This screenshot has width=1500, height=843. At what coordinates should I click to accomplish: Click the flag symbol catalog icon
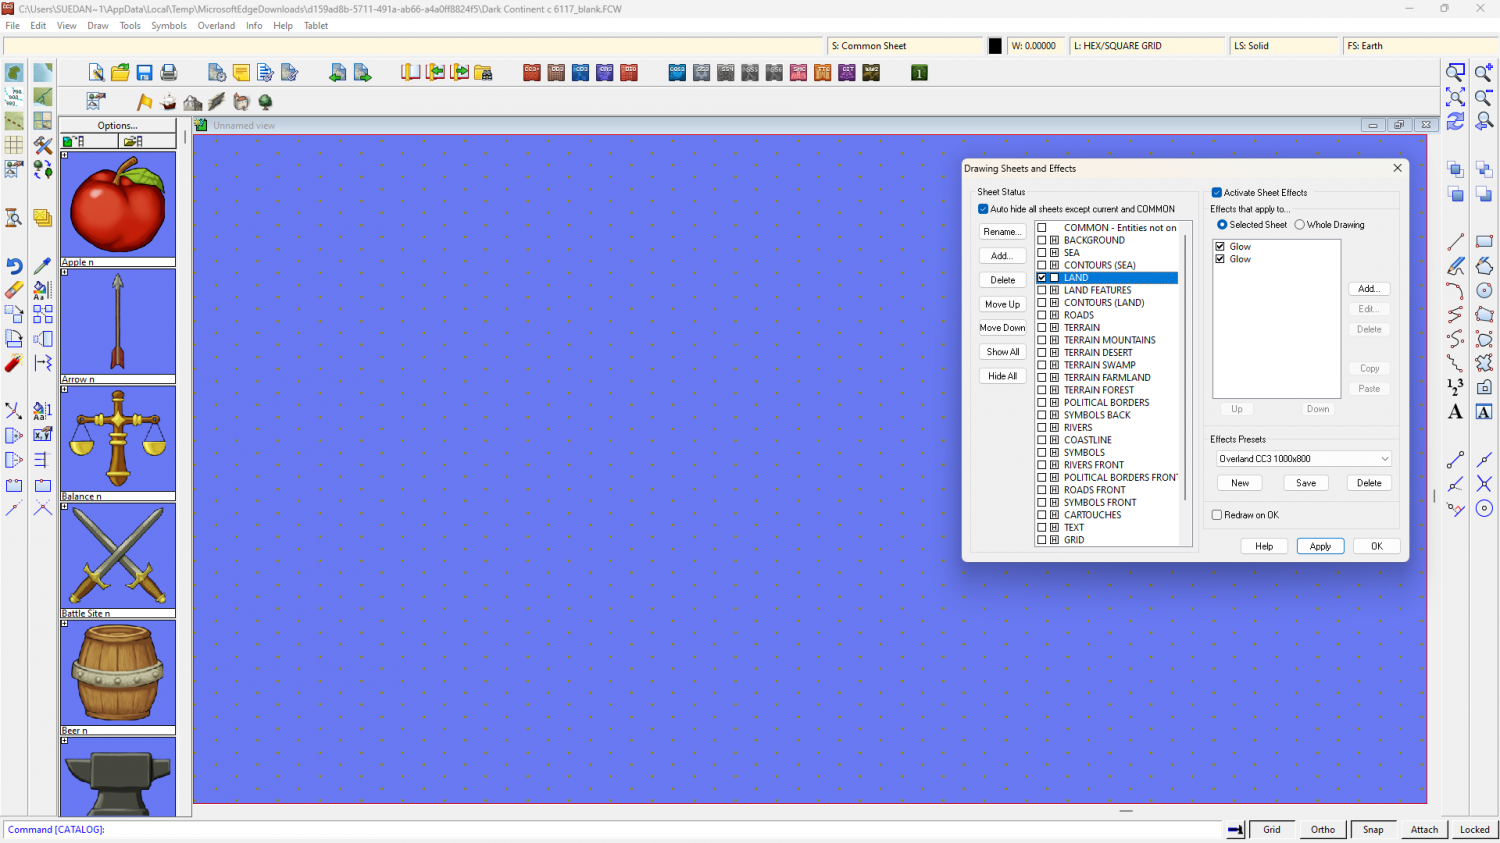coord(144,101)
